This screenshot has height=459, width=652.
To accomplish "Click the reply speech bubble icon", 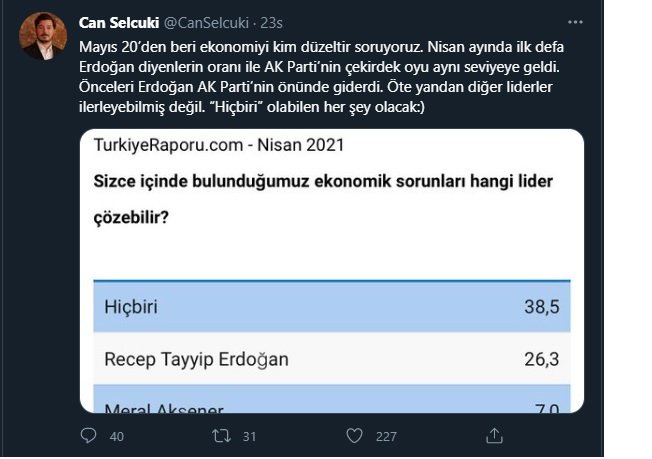I will tap(88, 436).
